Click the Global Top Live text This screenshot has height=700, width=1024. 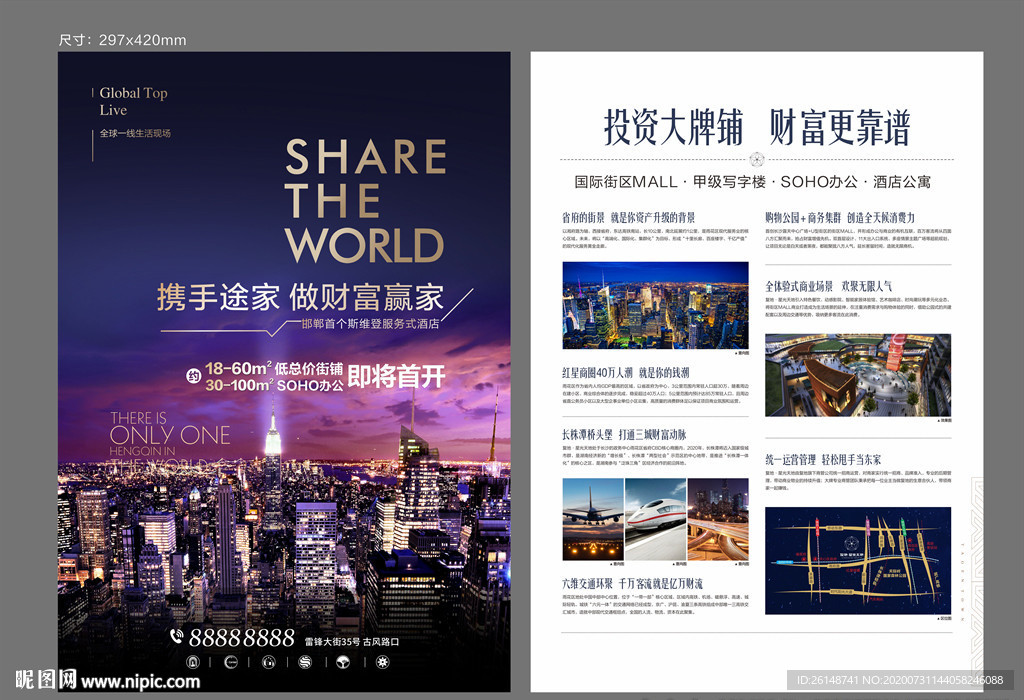(x=133, y=101)
